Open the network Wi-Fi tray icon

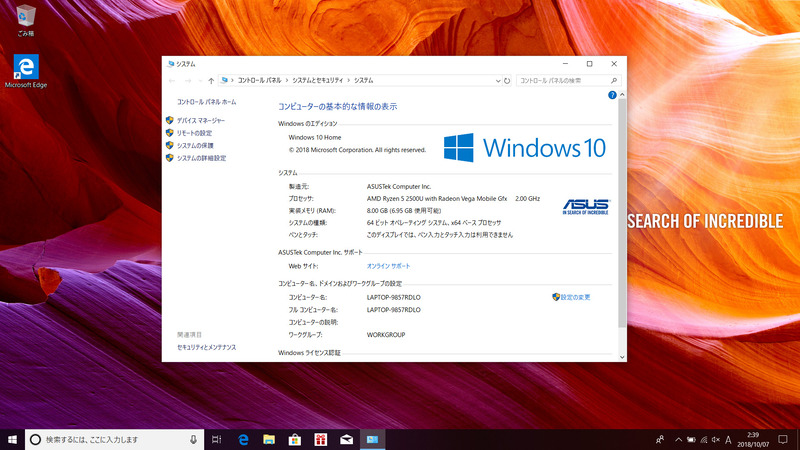tap(704, 439)
